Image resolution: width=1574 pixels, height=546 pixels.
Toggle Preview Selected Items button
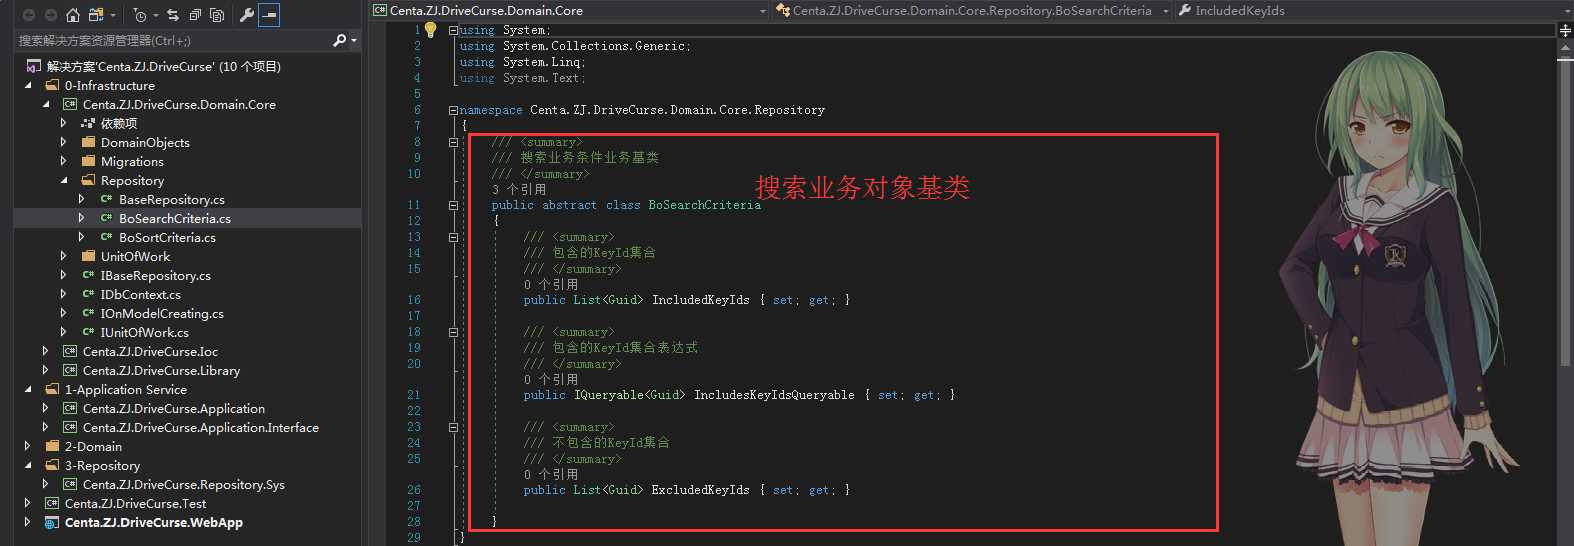(x=269, y=15)
